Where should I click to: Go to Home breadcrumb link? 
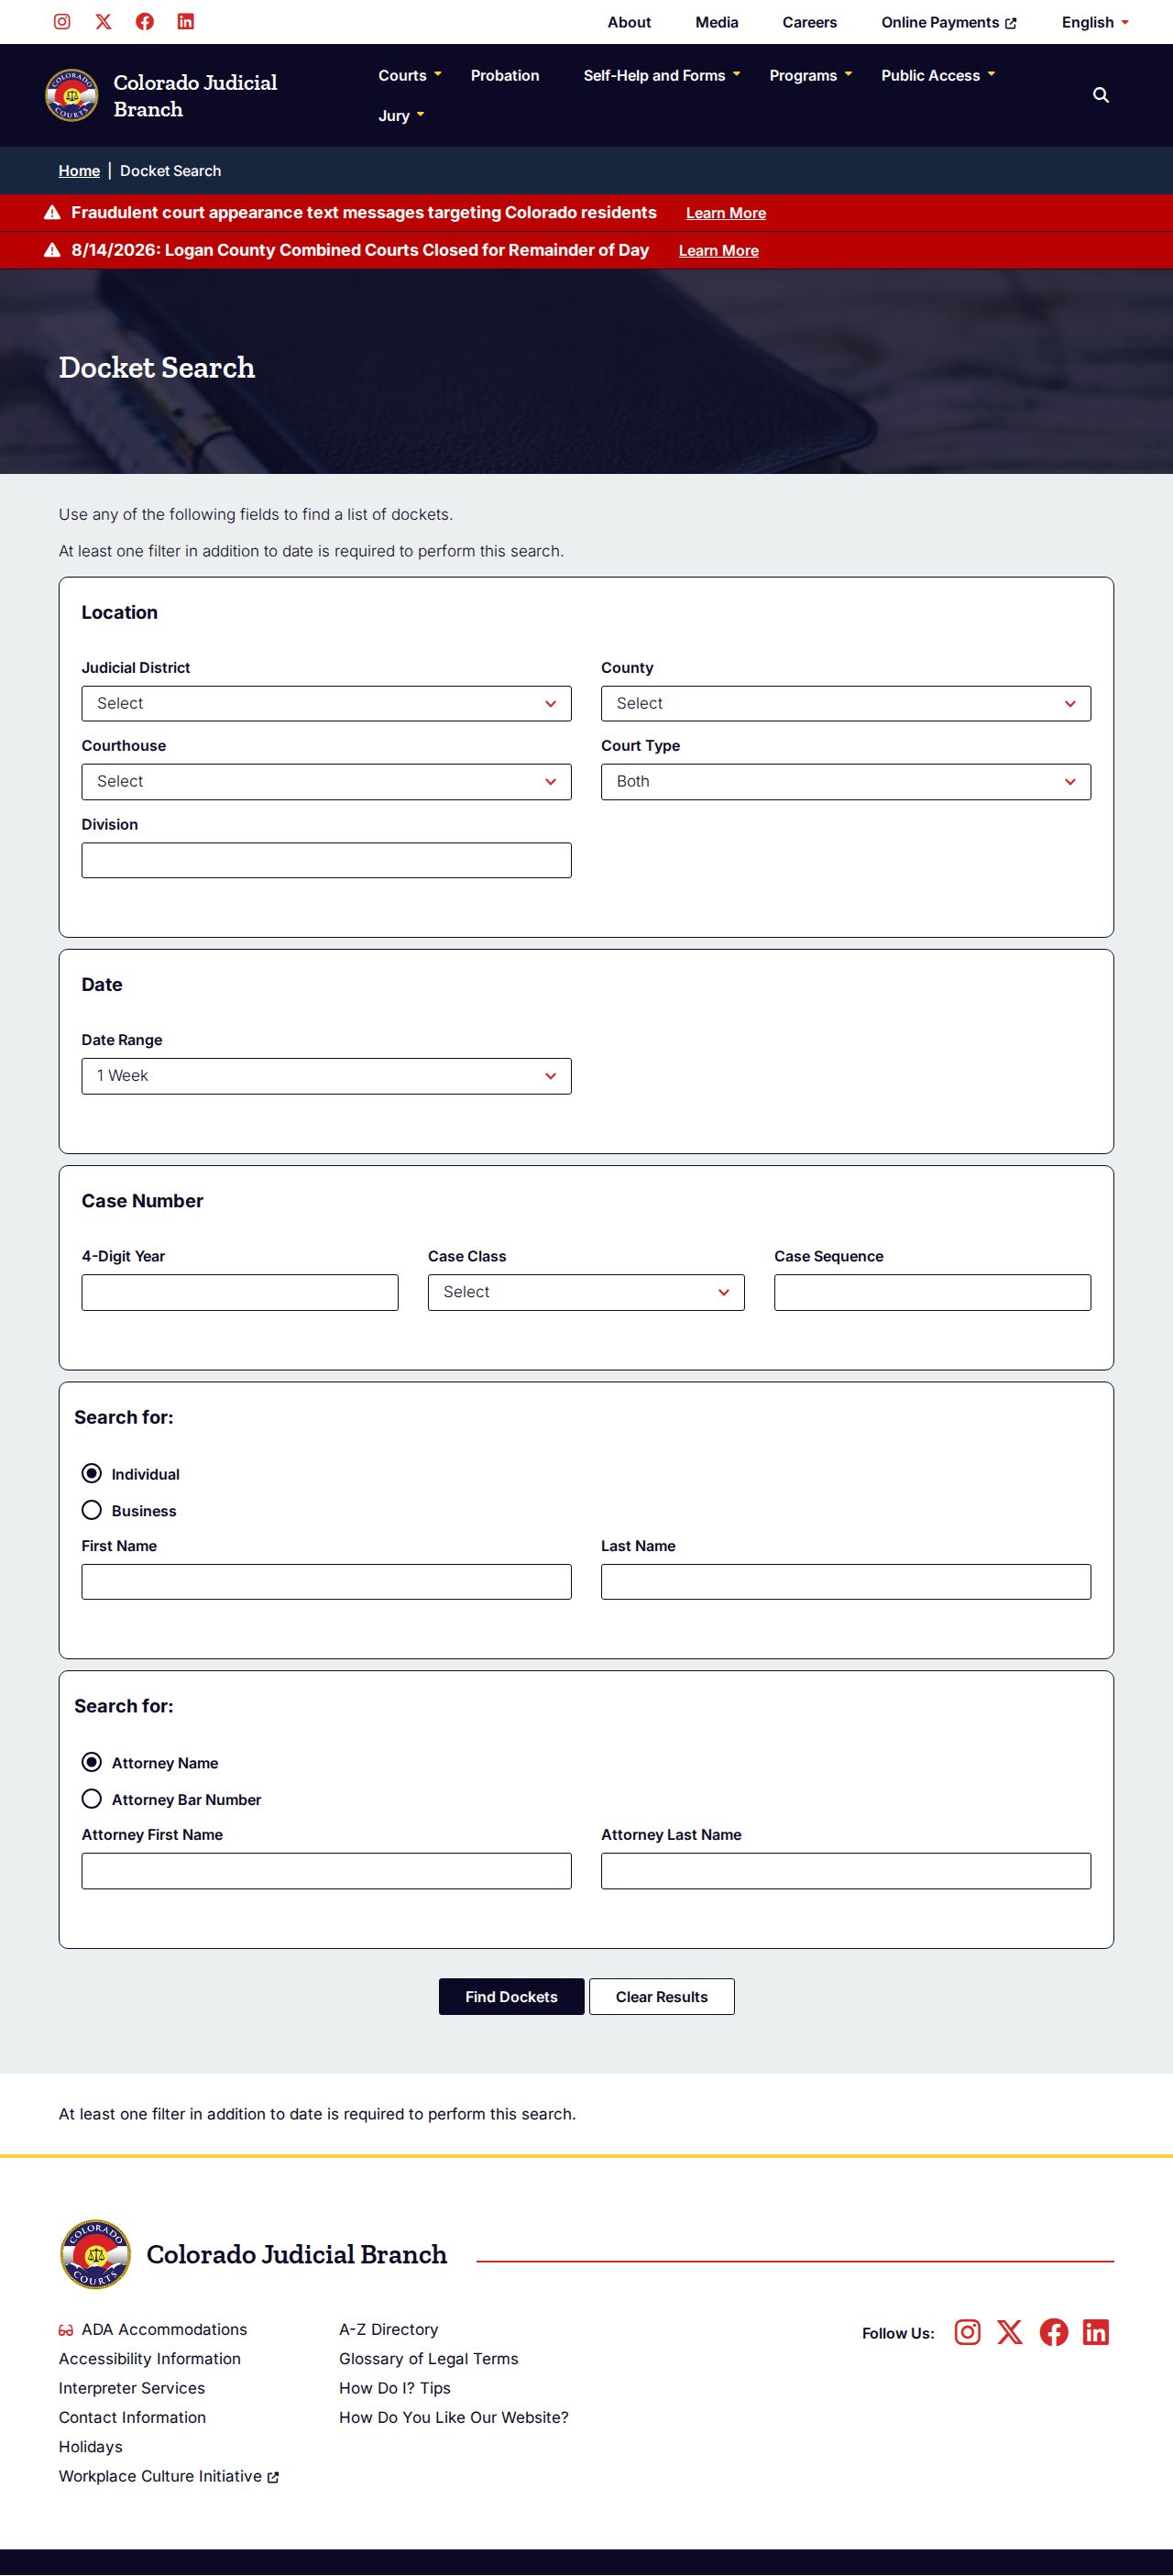pos(79,171)
